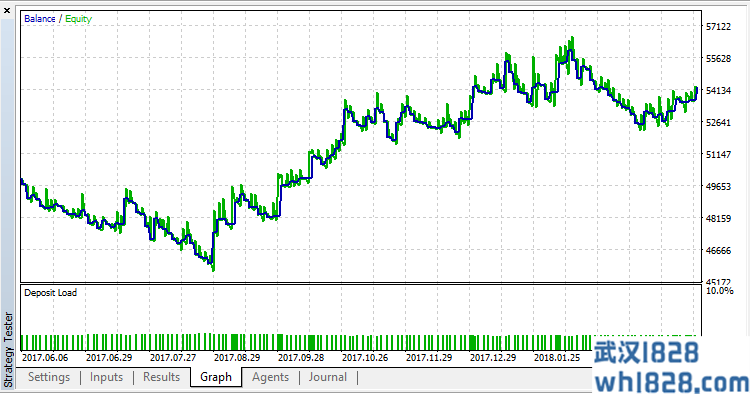Open the Results tab

161,377
